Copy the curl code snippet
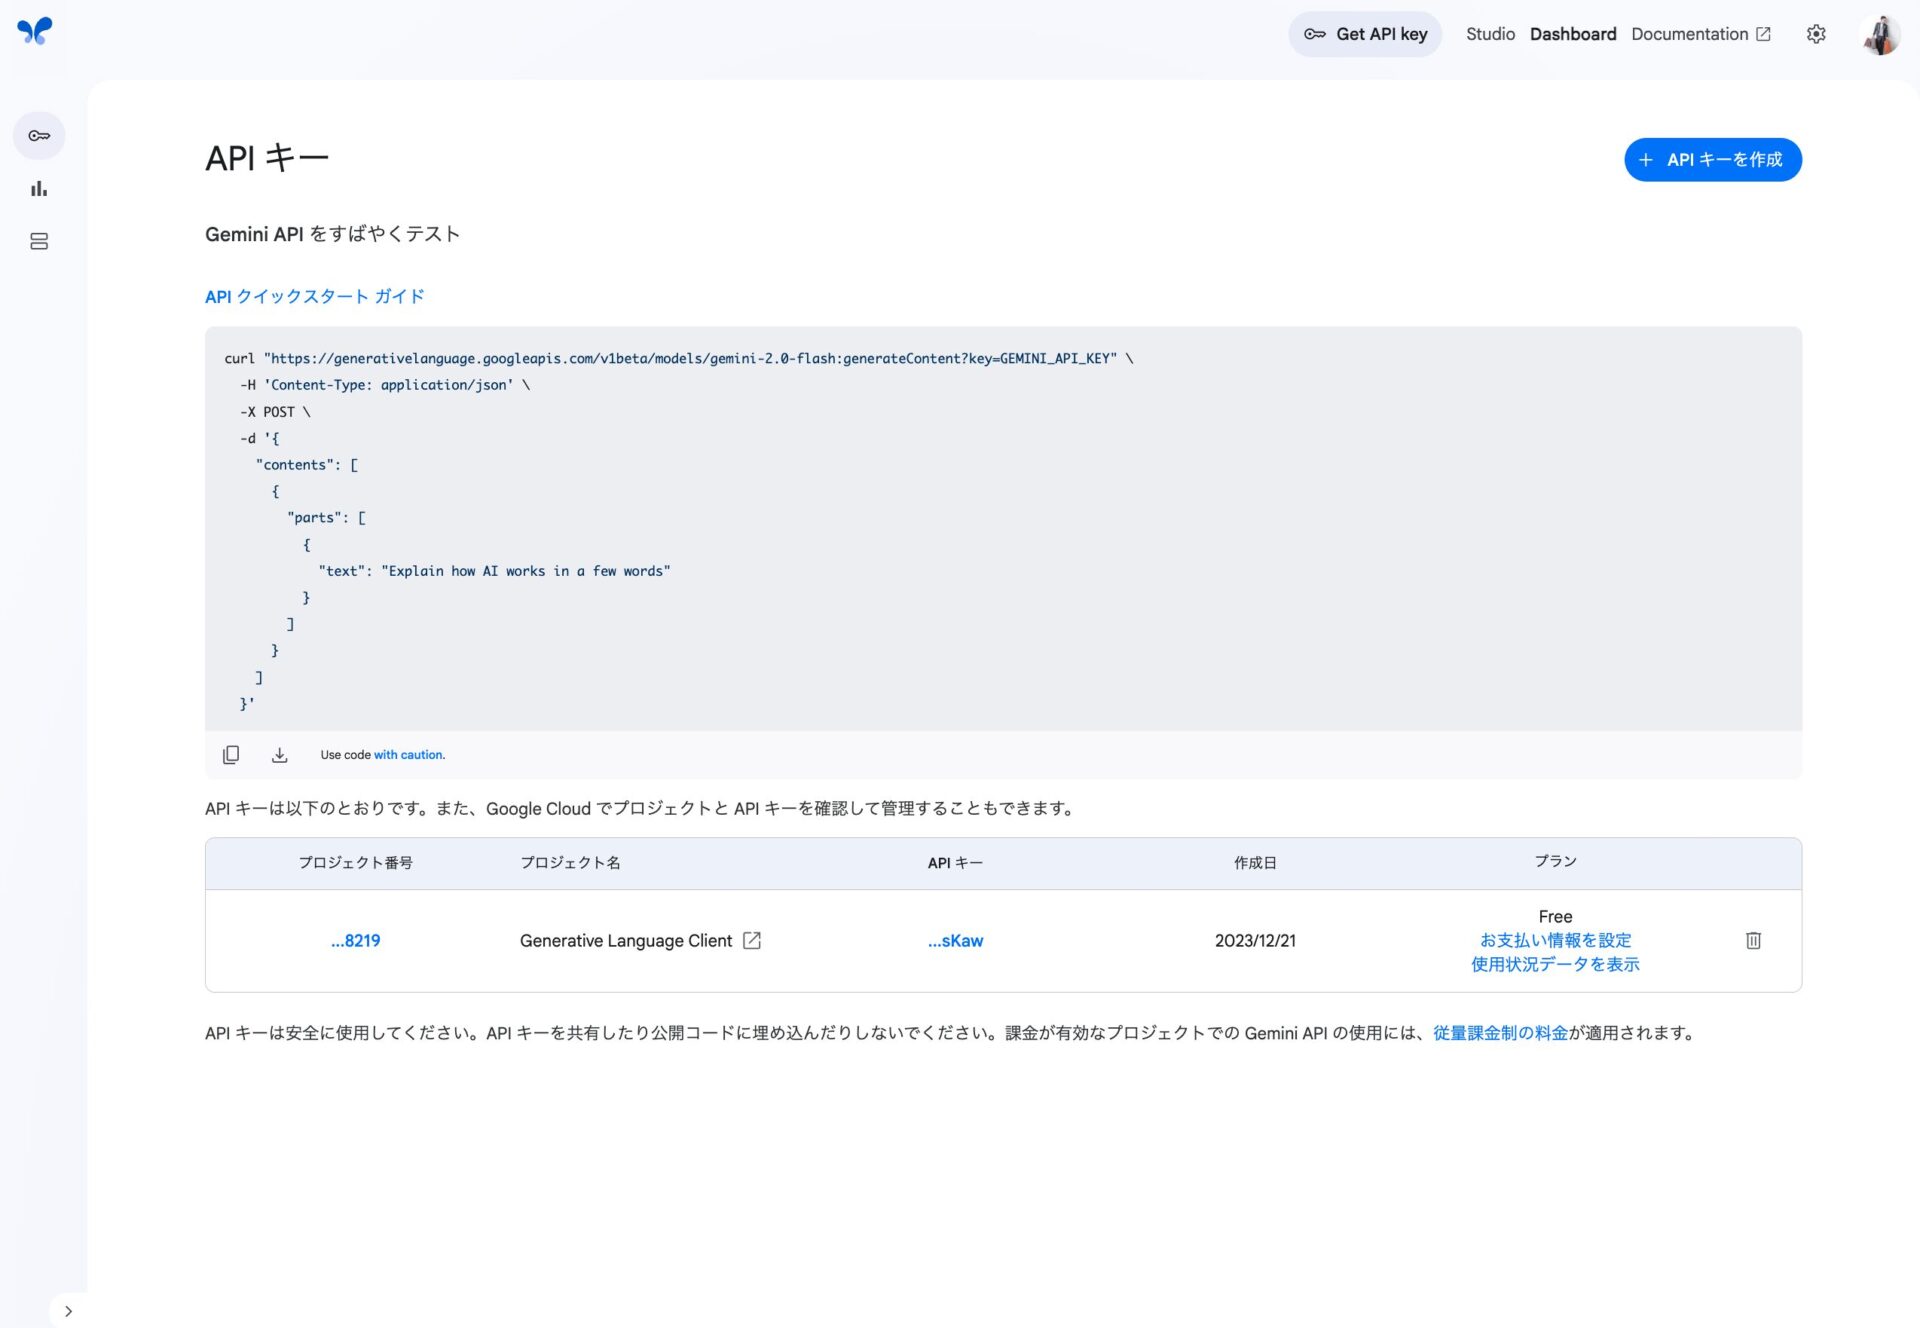The height and width of the screenshot is (1328, 1920). click(x=231, y=755)
